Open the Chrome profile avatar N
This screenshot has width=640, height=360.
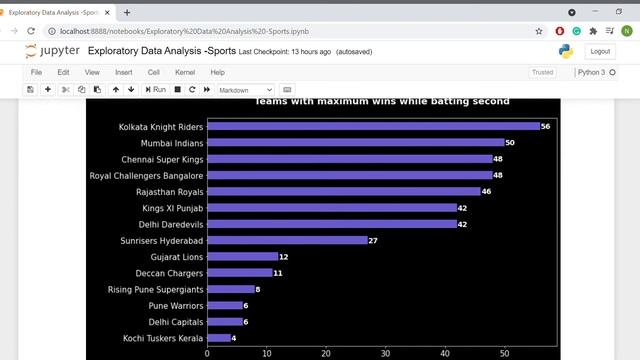627,31
